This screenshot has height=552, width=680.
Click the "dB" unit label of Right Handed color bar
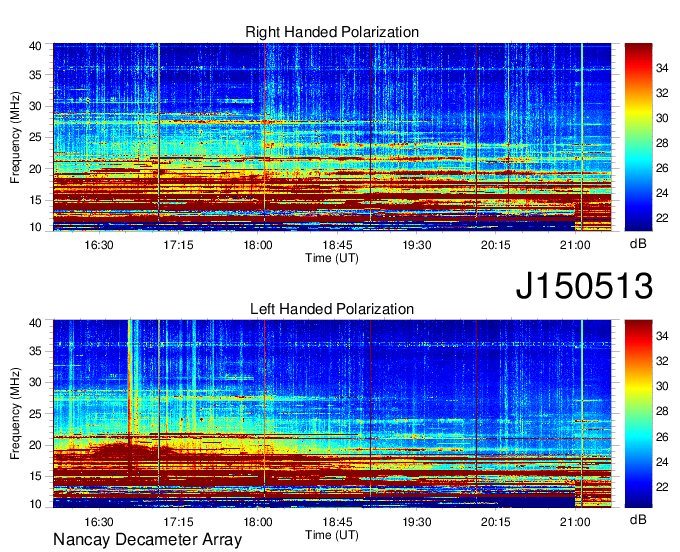(638, 244)
